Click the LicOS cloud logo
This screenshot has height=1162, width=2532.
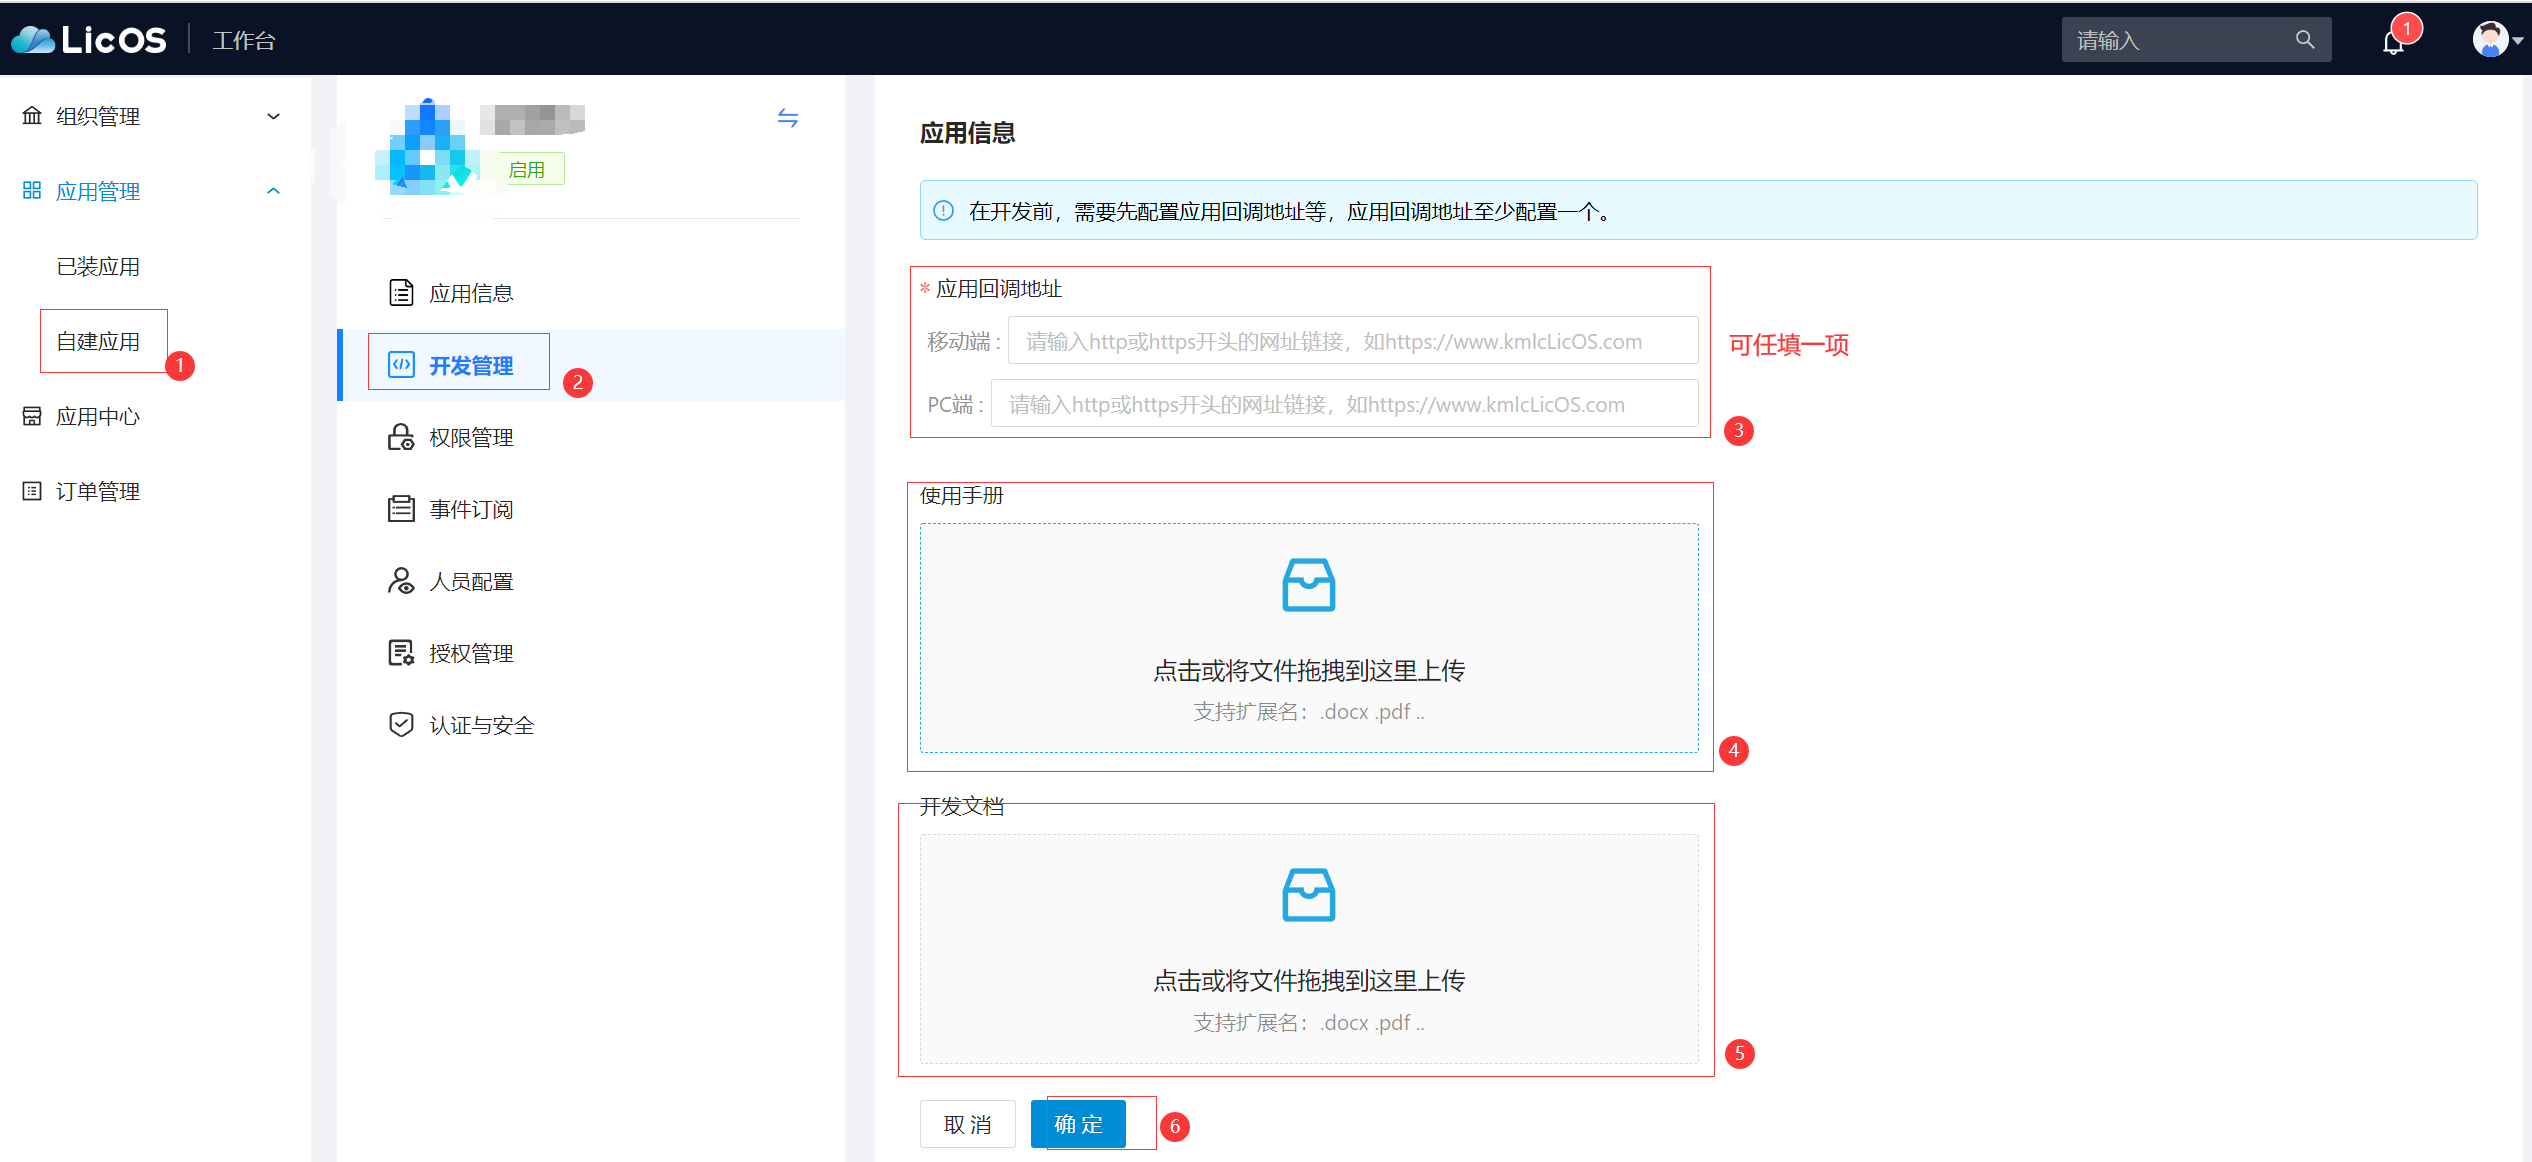point(88,40)
